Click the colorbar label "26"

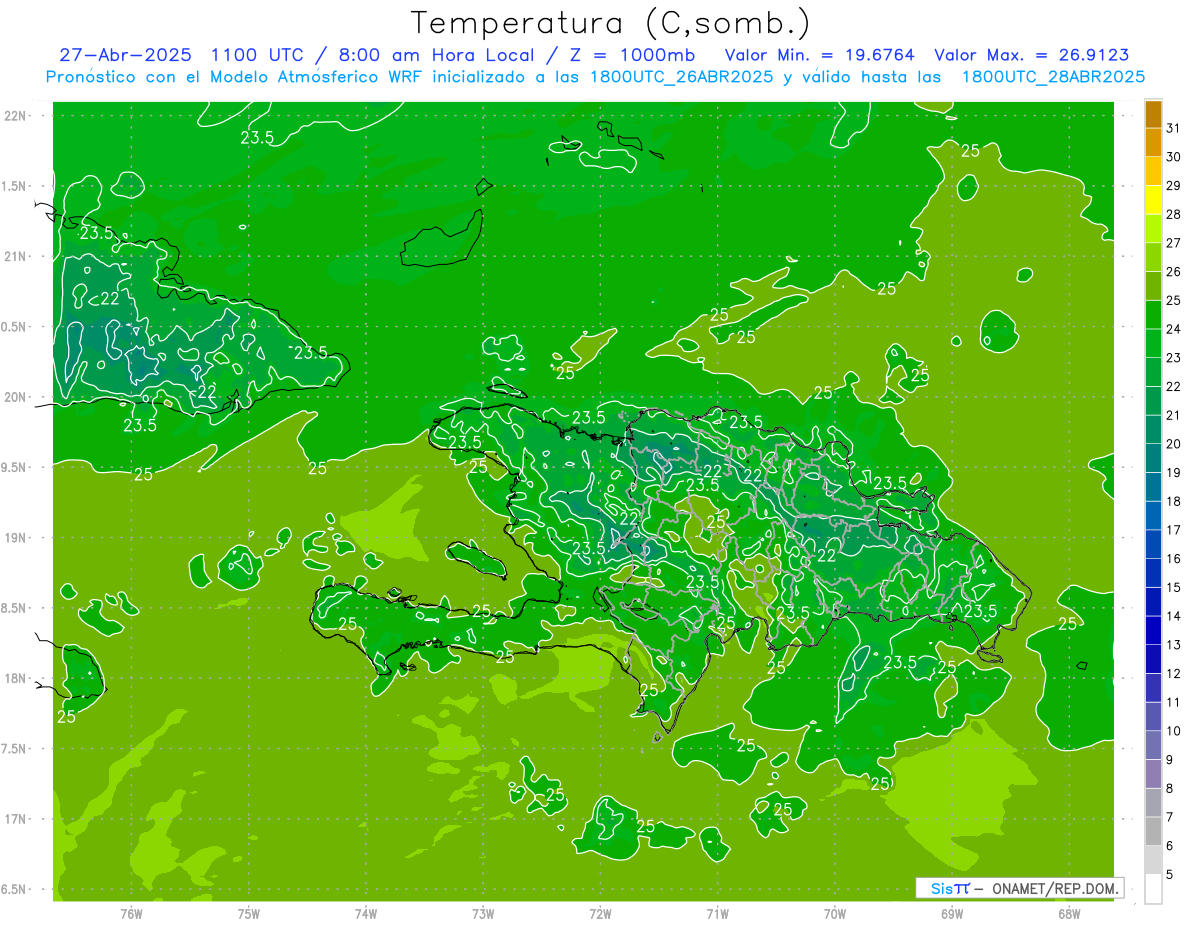tap(1174, 272)
